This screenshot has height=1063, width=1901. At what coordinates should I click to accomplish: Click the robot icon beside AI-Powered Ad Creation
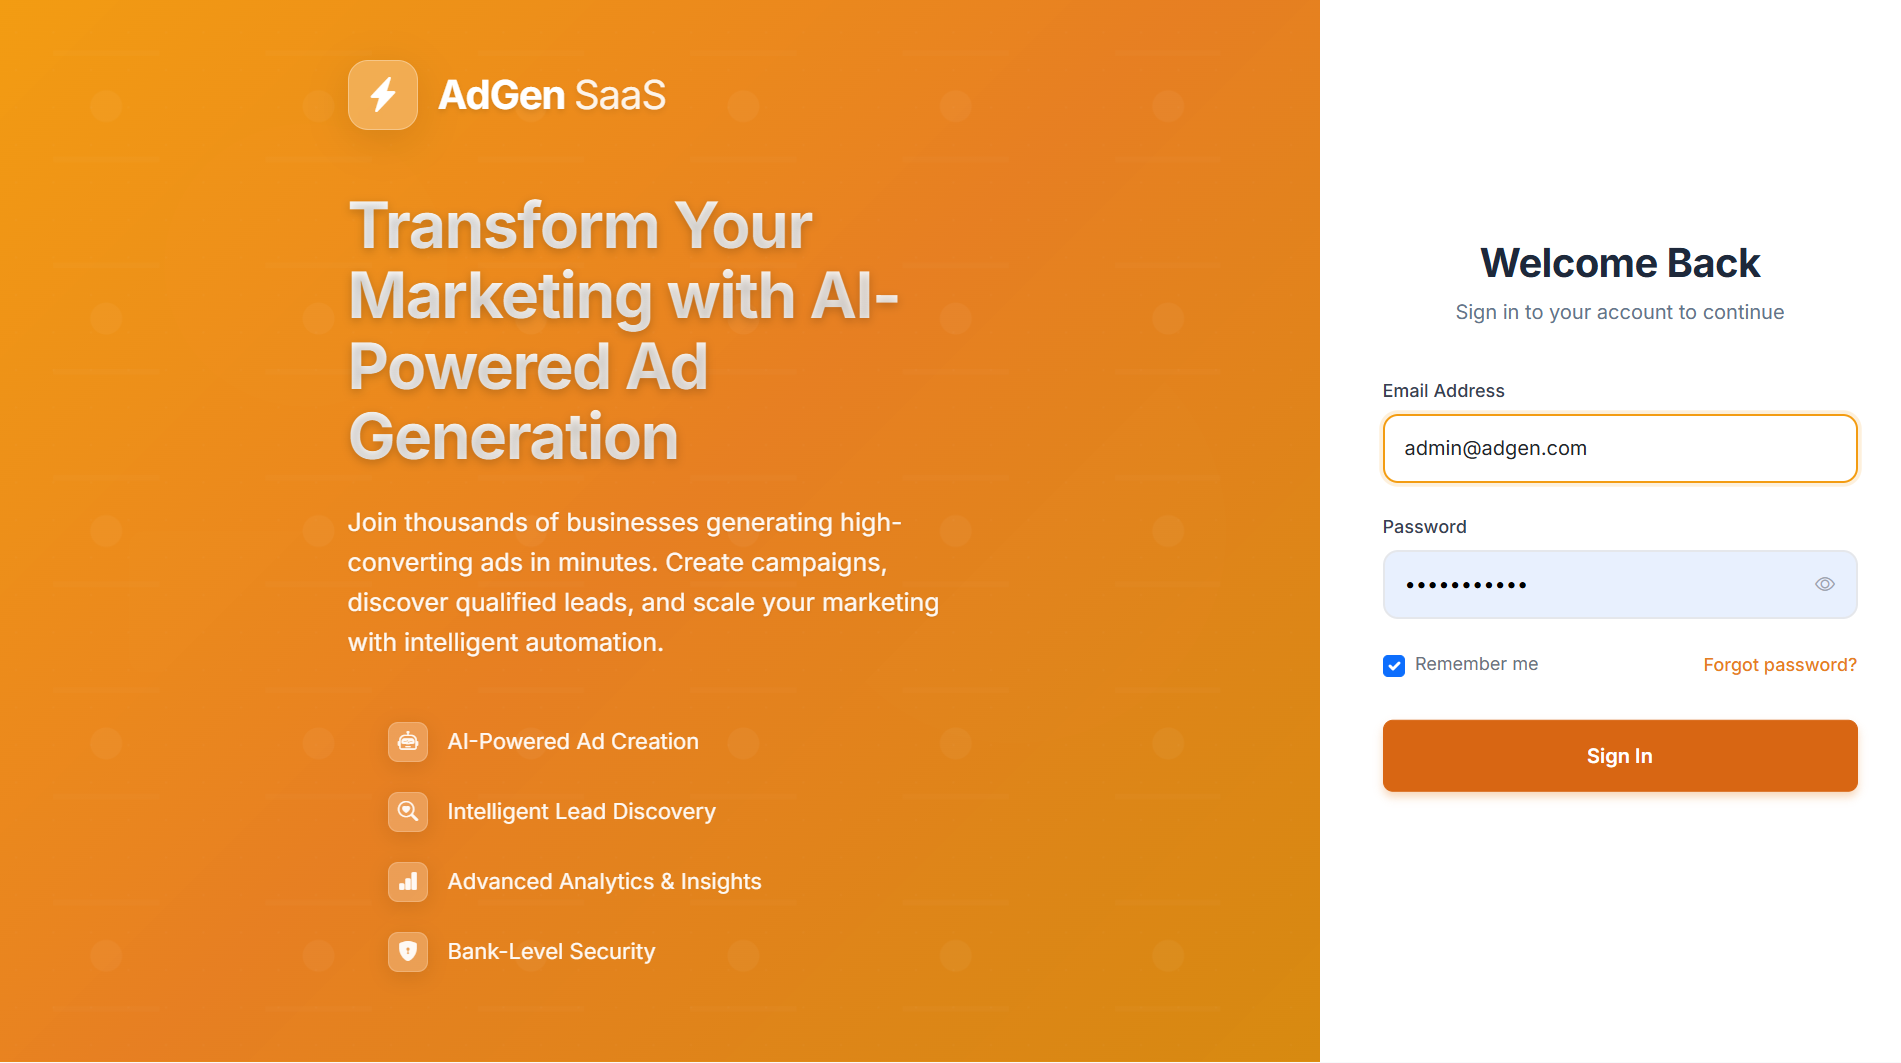click(x=408, y=742)
